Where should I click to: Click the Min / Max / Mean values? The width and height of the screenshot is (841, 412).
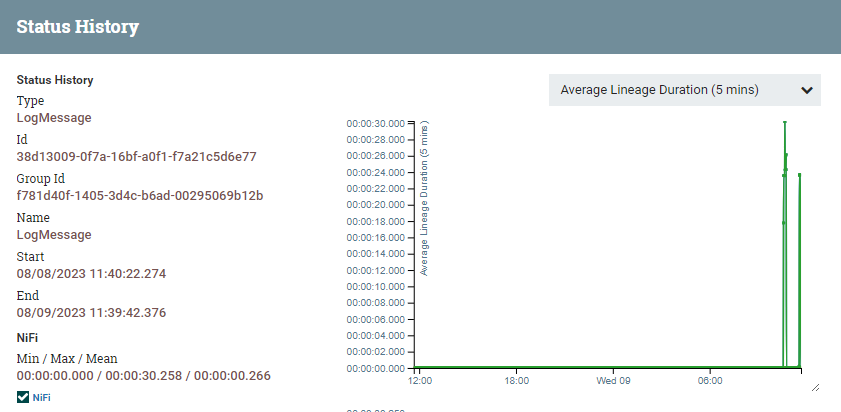144,376
